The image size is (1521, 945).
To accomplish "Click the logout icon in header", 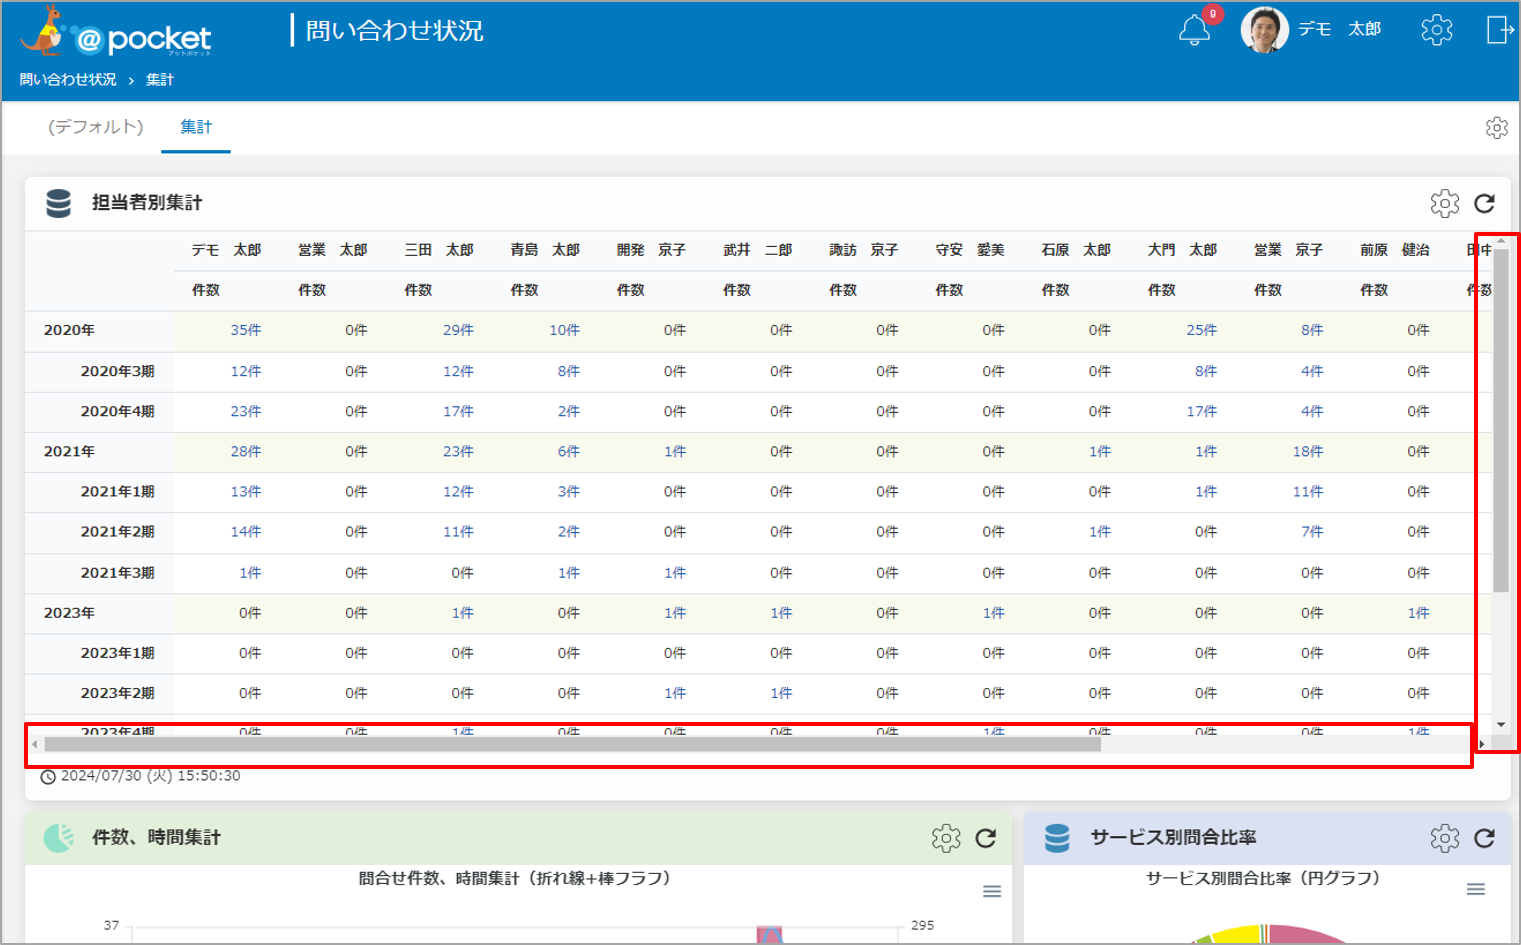I will [1500, 30].
